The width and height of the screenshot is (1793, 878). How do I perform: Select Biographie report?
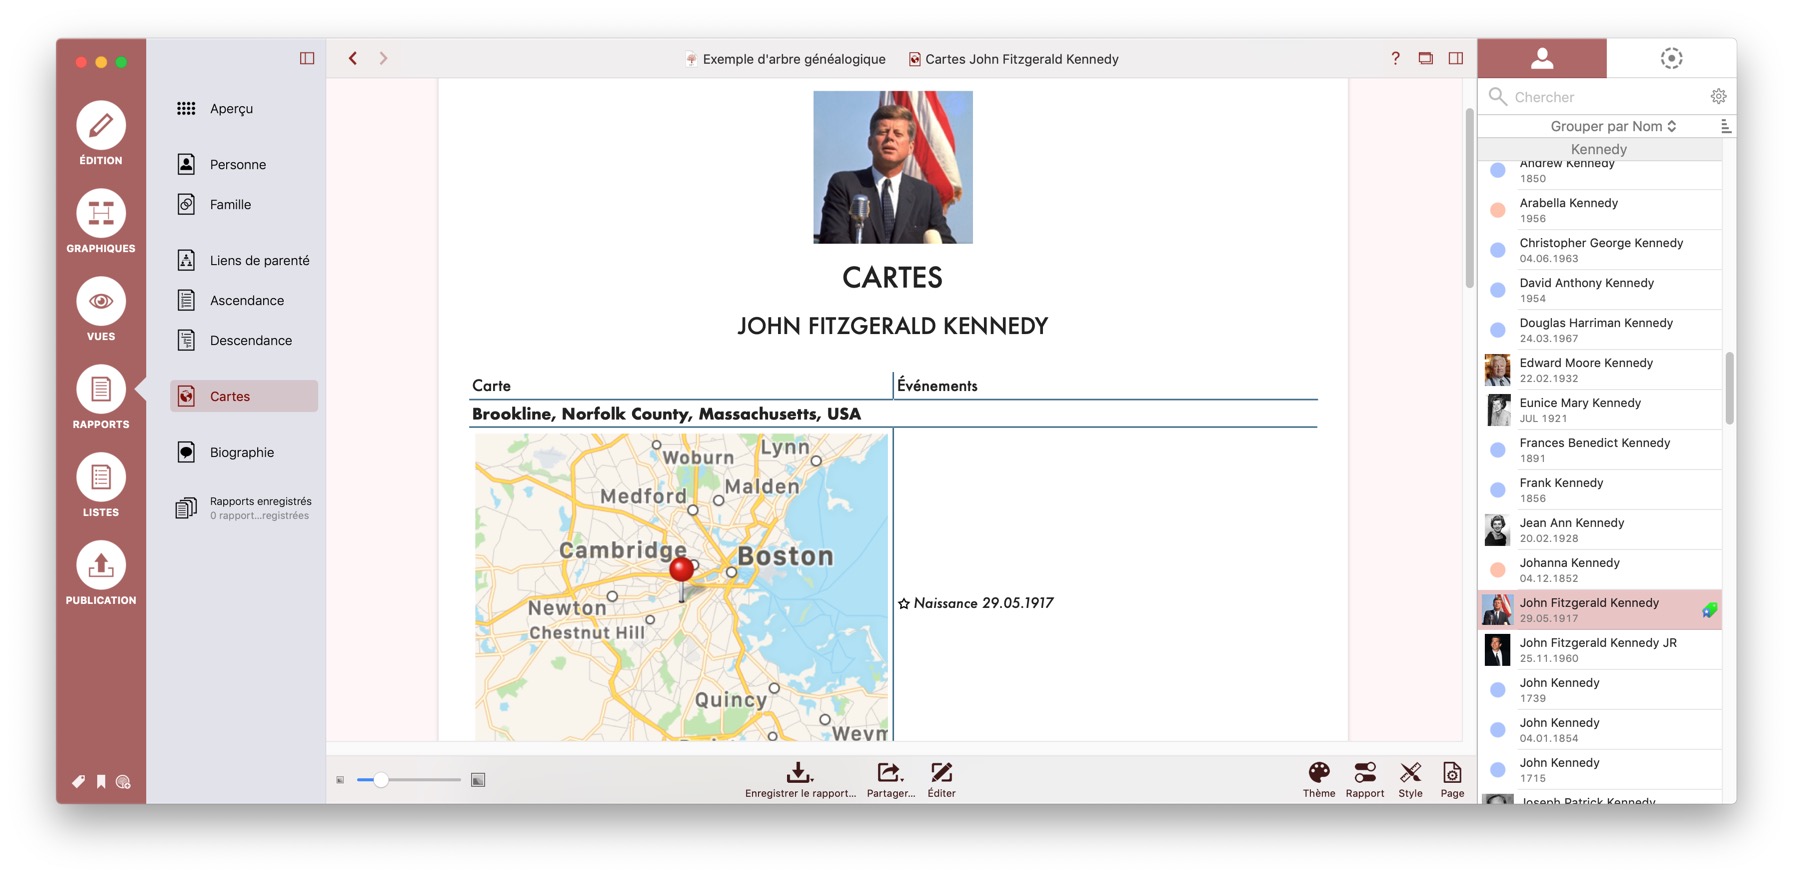click(244, 452)
